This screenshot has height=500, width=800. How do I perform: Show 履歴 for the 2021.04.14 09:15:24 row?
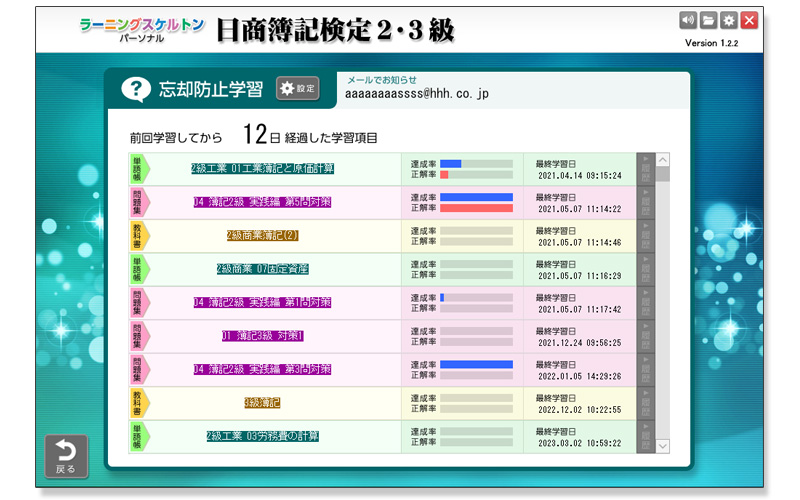[x=645, y=169]
